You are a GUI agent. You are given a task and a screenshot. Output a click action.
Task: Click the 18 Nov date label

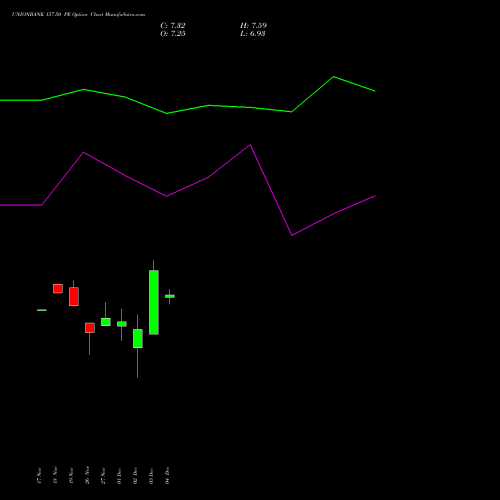point(55,475)
